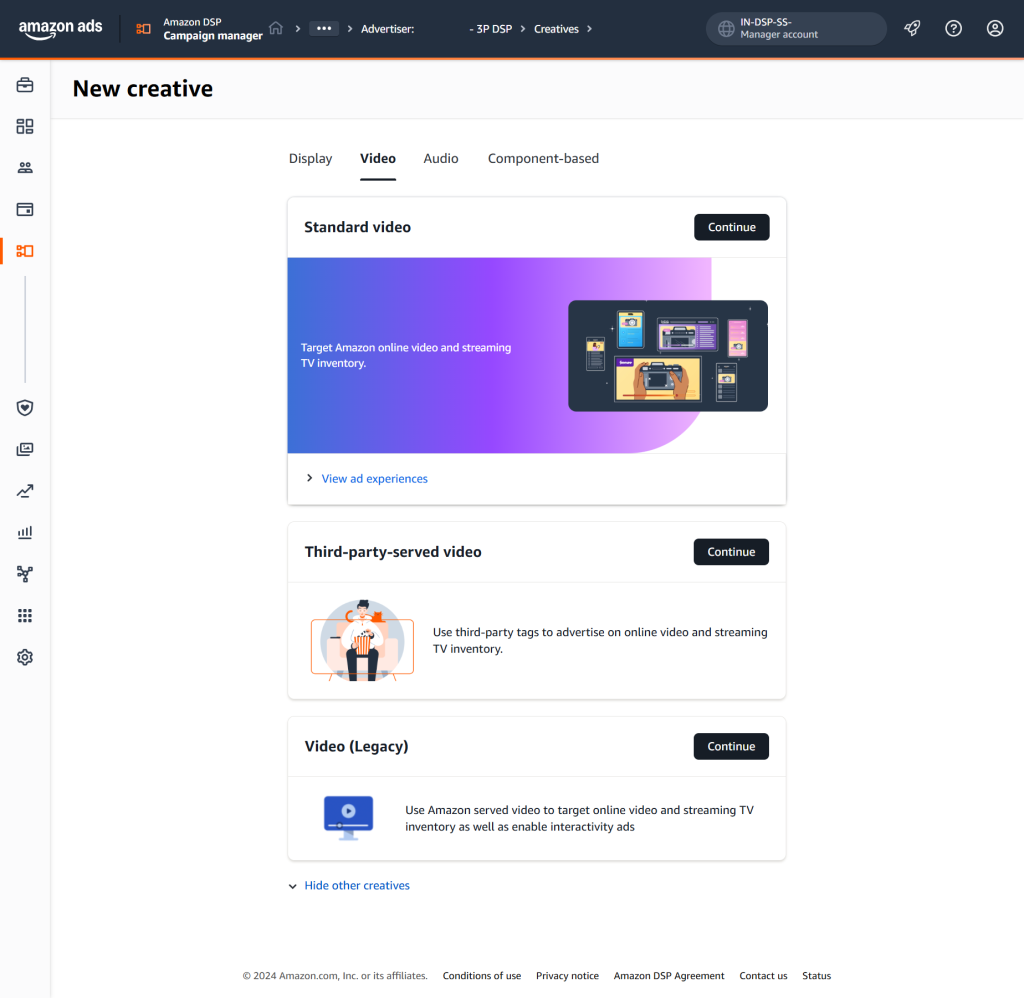Switch to the Audio tab
This screenshot has width=1024, height=998.
441,159
